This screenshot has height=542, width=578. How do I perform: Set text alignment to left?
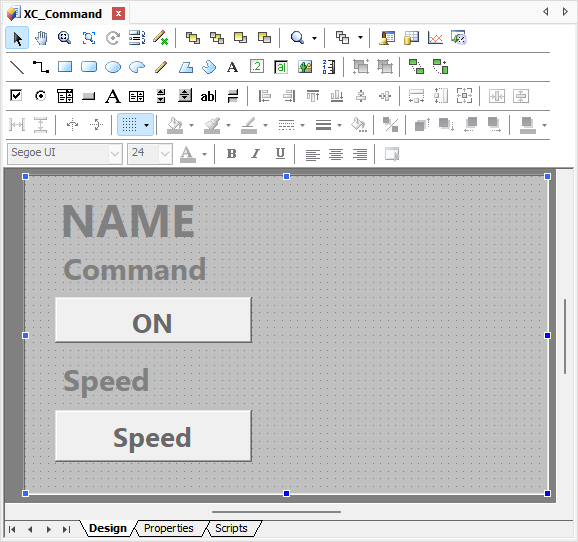(313, 154)
